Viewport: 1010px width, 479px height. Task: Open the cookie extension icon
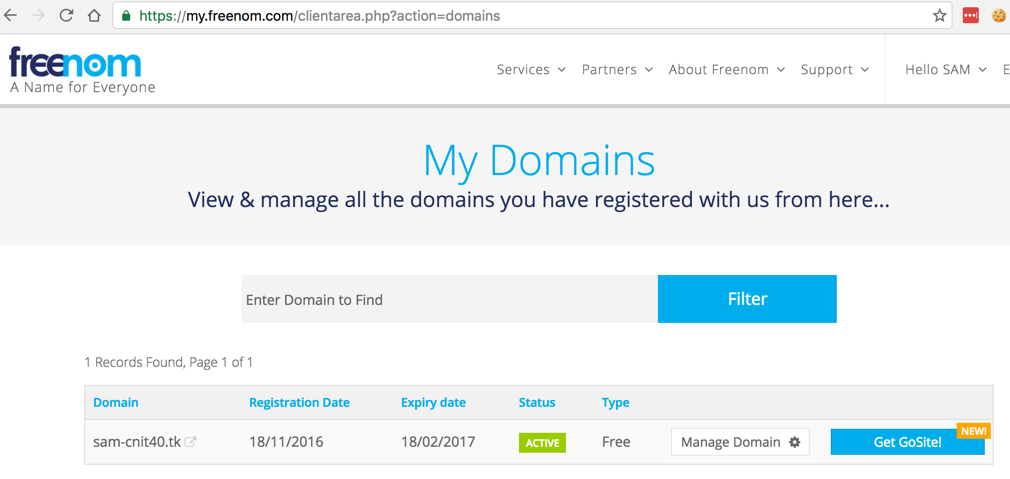(x=999, y=16)
